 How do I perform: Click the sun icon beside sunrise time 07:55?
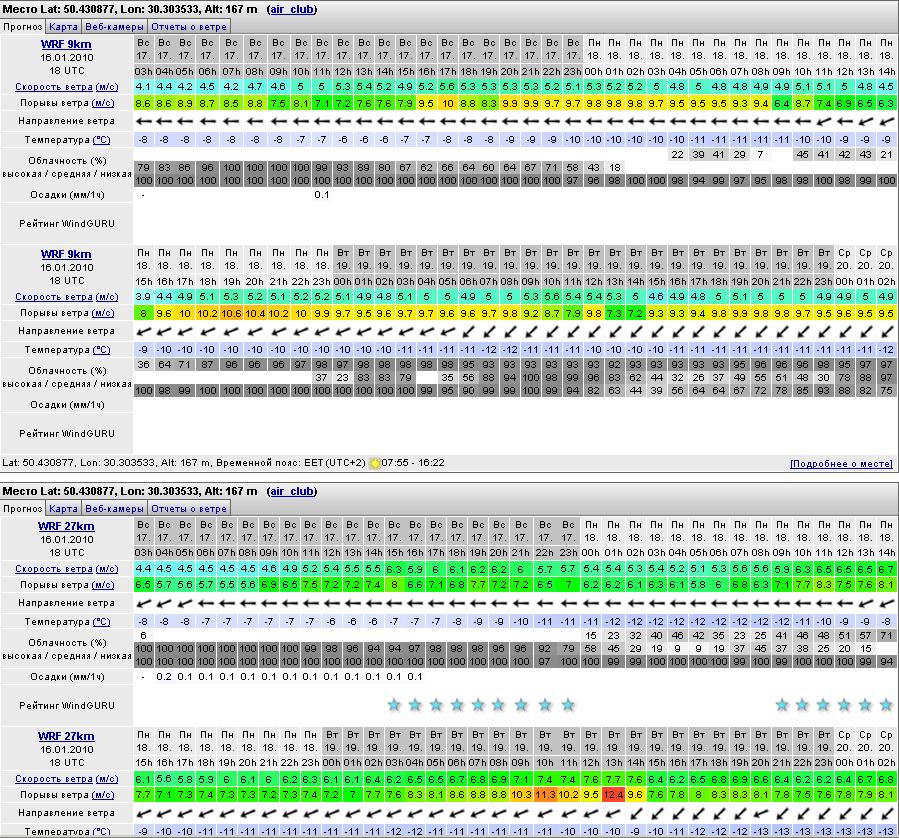point(375,463)
